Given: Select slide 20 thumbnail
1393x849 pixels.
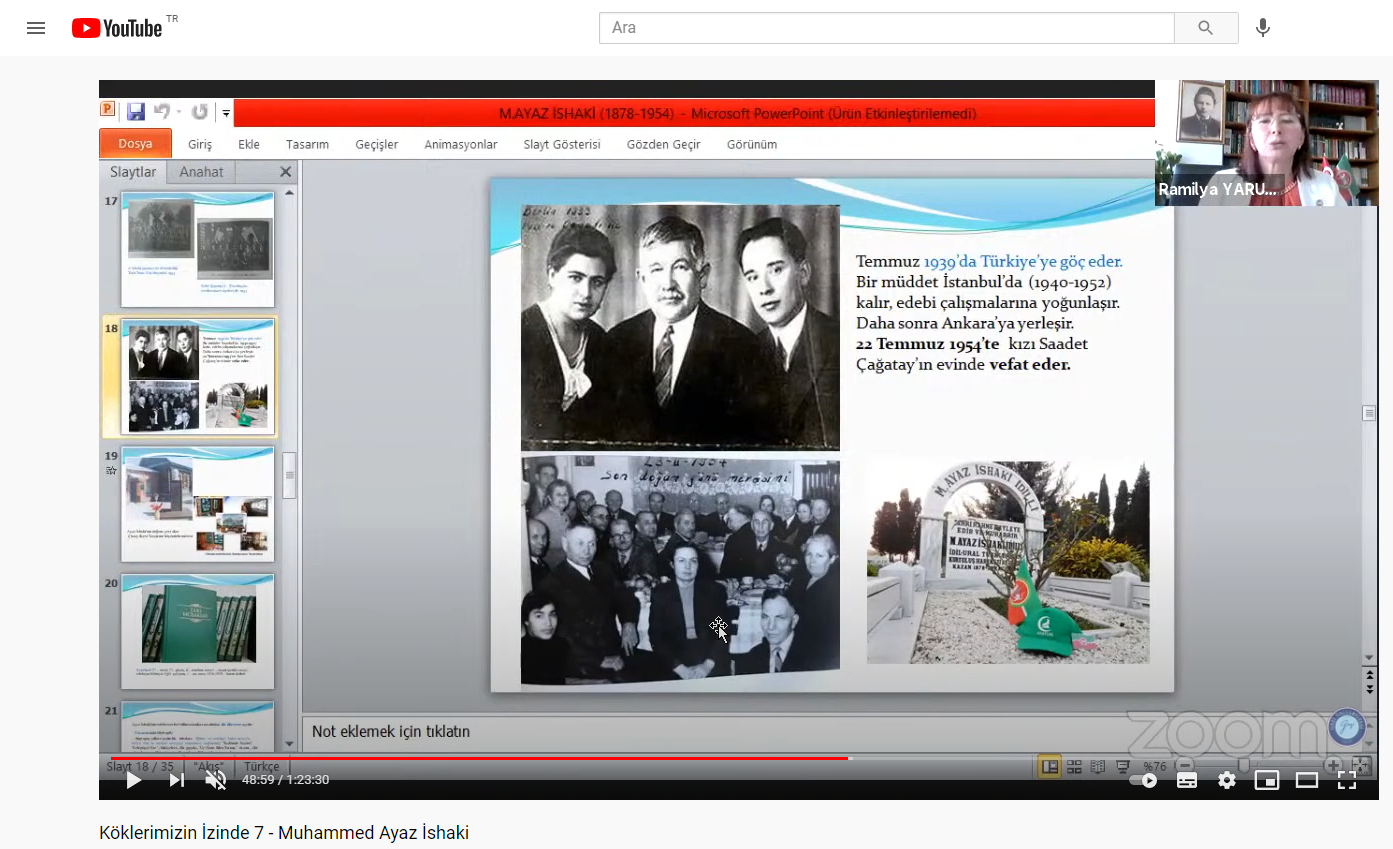Looking at the screenshot, I should (x=198, y=631).
